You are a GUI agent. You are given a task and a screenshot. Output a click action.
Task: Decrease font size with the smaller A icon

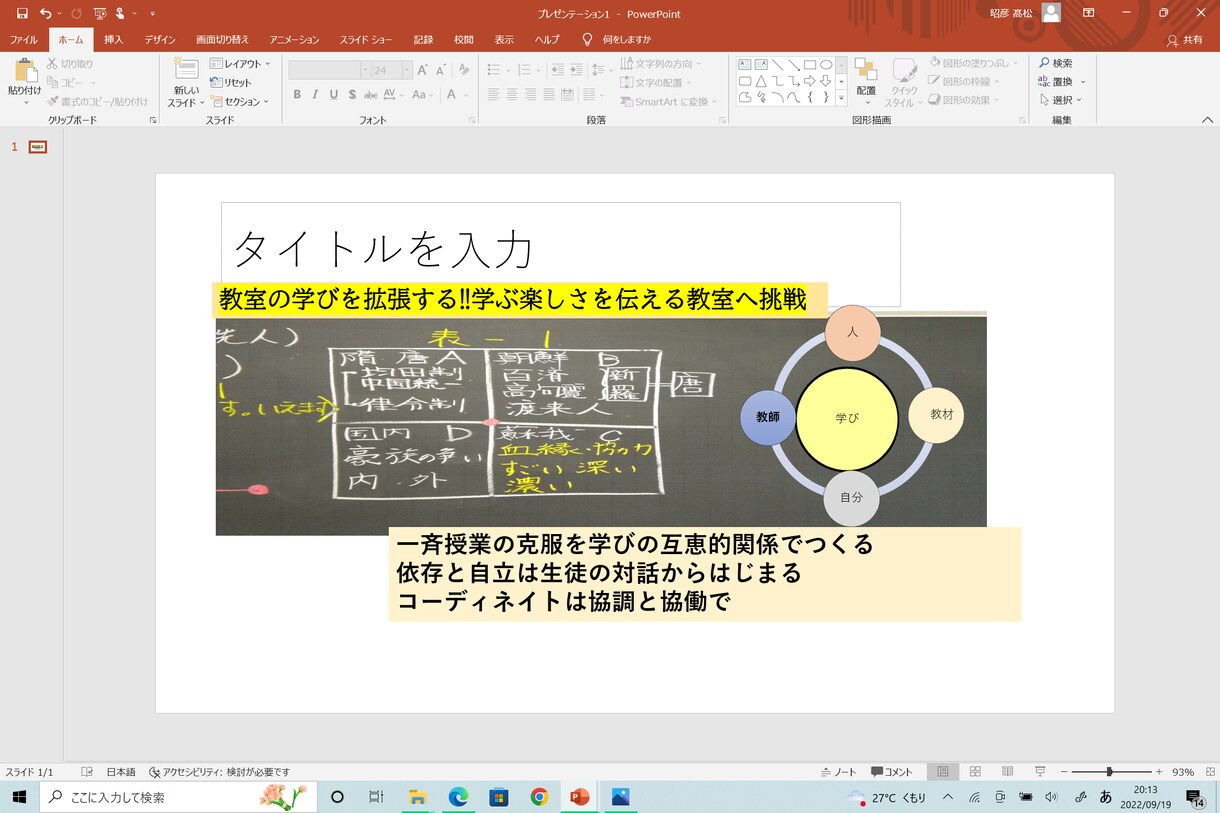click(x=440, y=70)
